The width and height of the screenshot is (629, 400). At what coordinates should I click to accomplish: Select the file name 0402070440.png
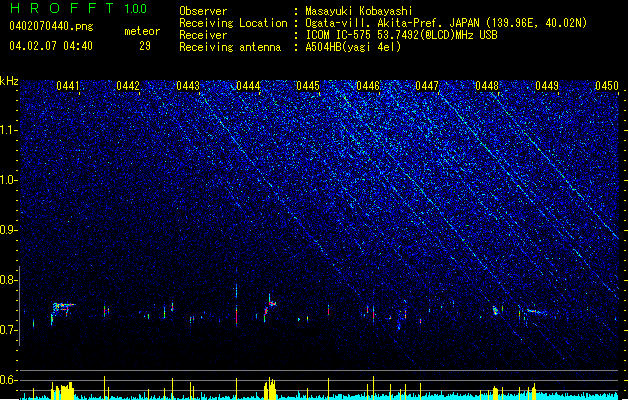[51, 26]
